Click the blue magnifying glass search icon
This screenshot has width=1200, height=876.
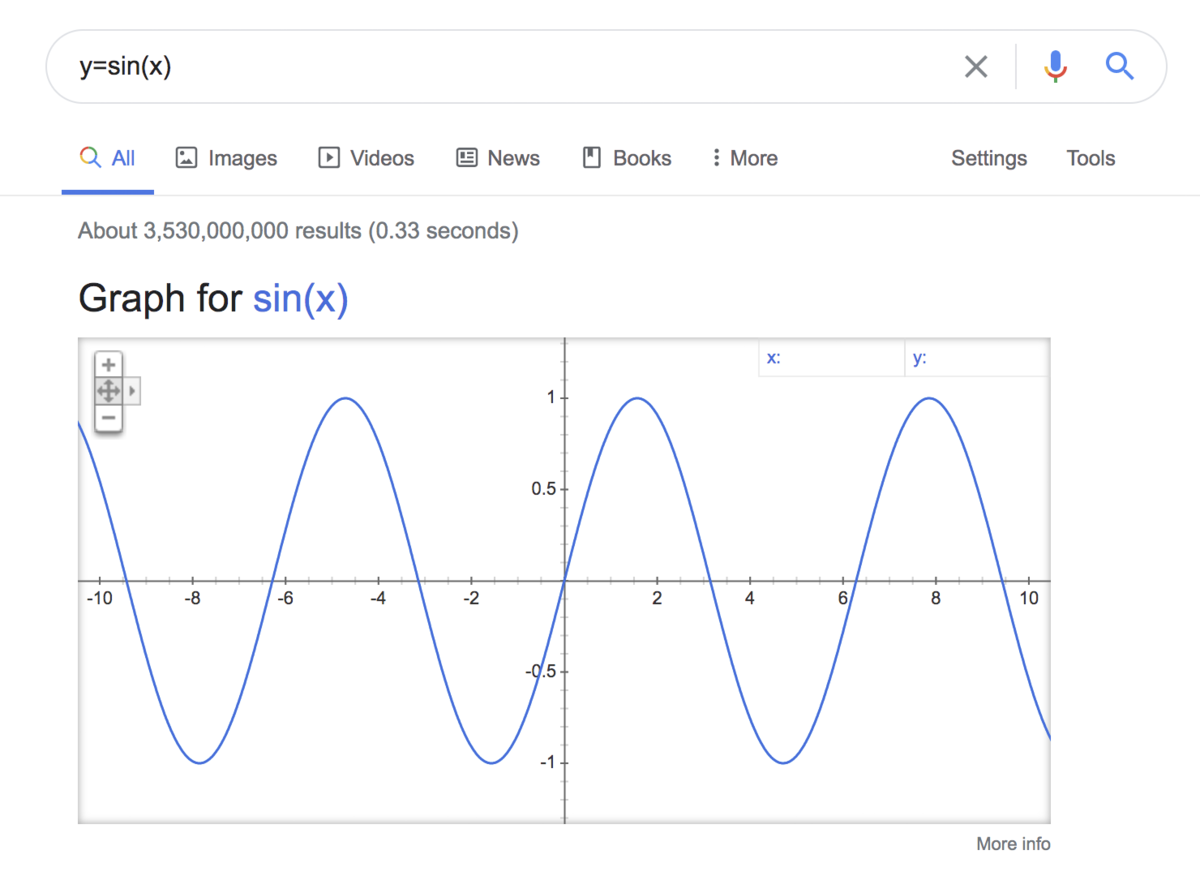click(x=1120, y=66)
